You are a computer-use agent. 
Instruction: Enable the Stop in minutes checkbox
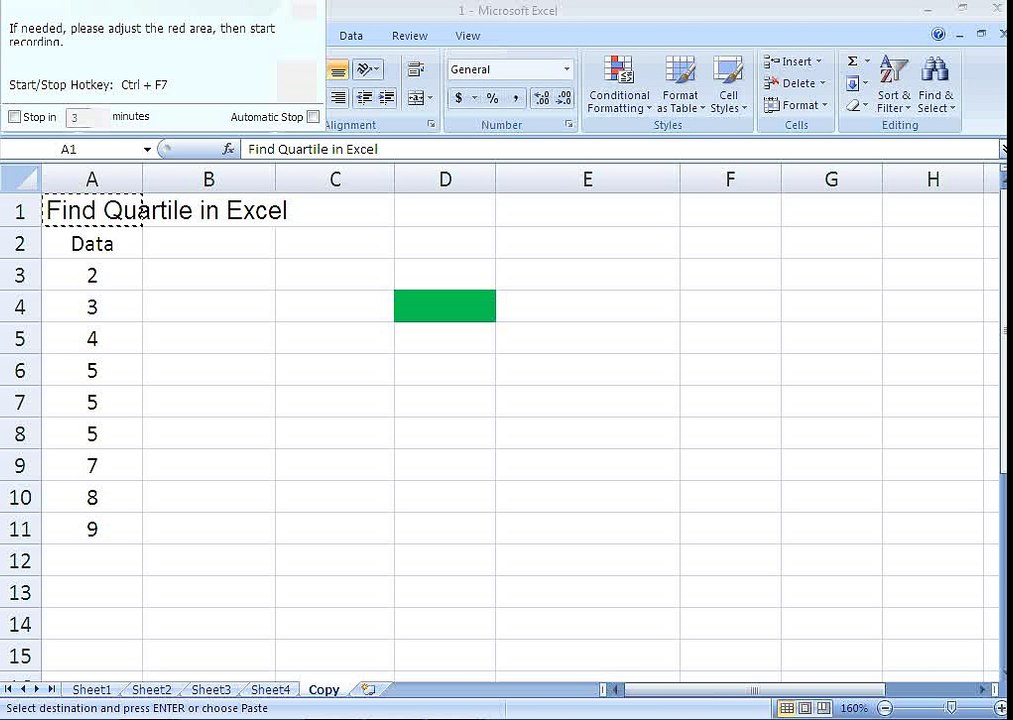click(14, 117)
